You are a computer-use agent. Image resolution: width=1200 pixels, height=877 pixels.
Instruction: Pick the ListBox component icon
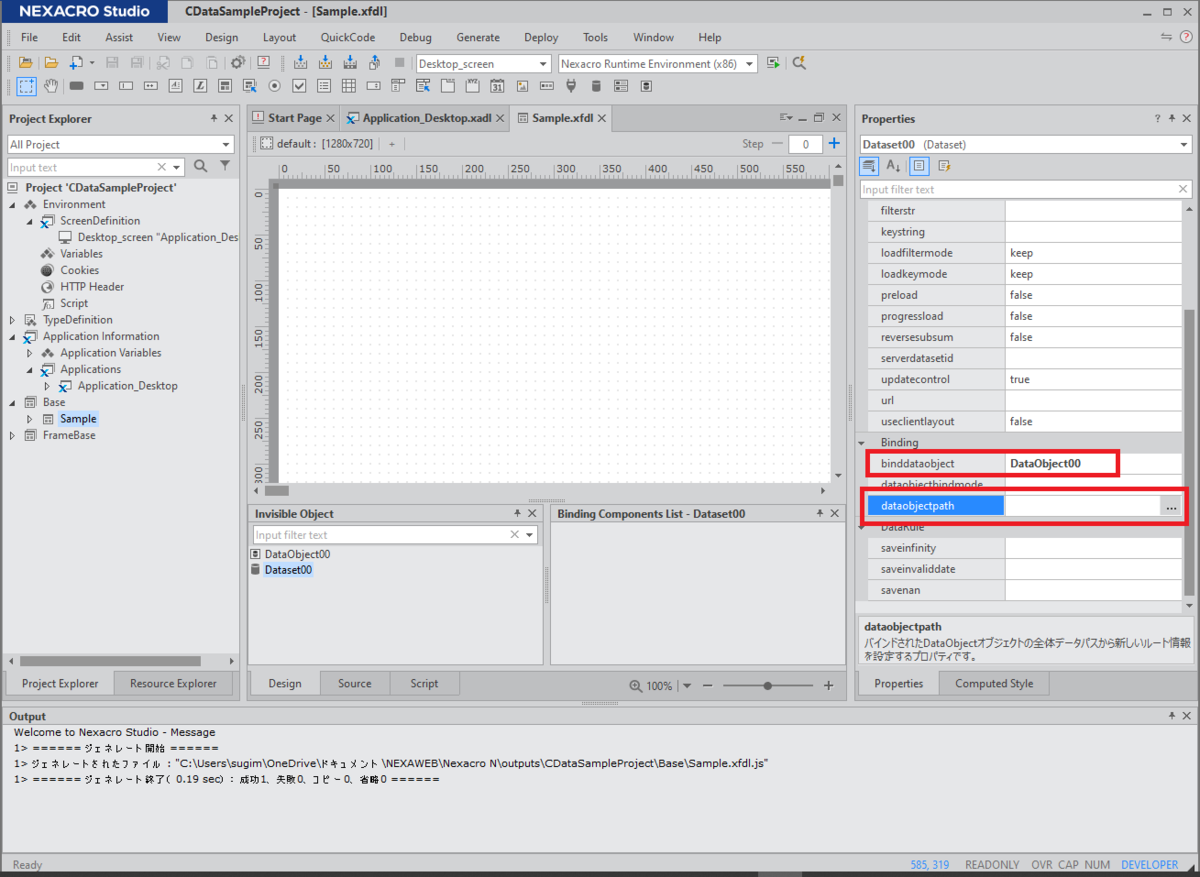pyautogui.click(x=324, y=86)
